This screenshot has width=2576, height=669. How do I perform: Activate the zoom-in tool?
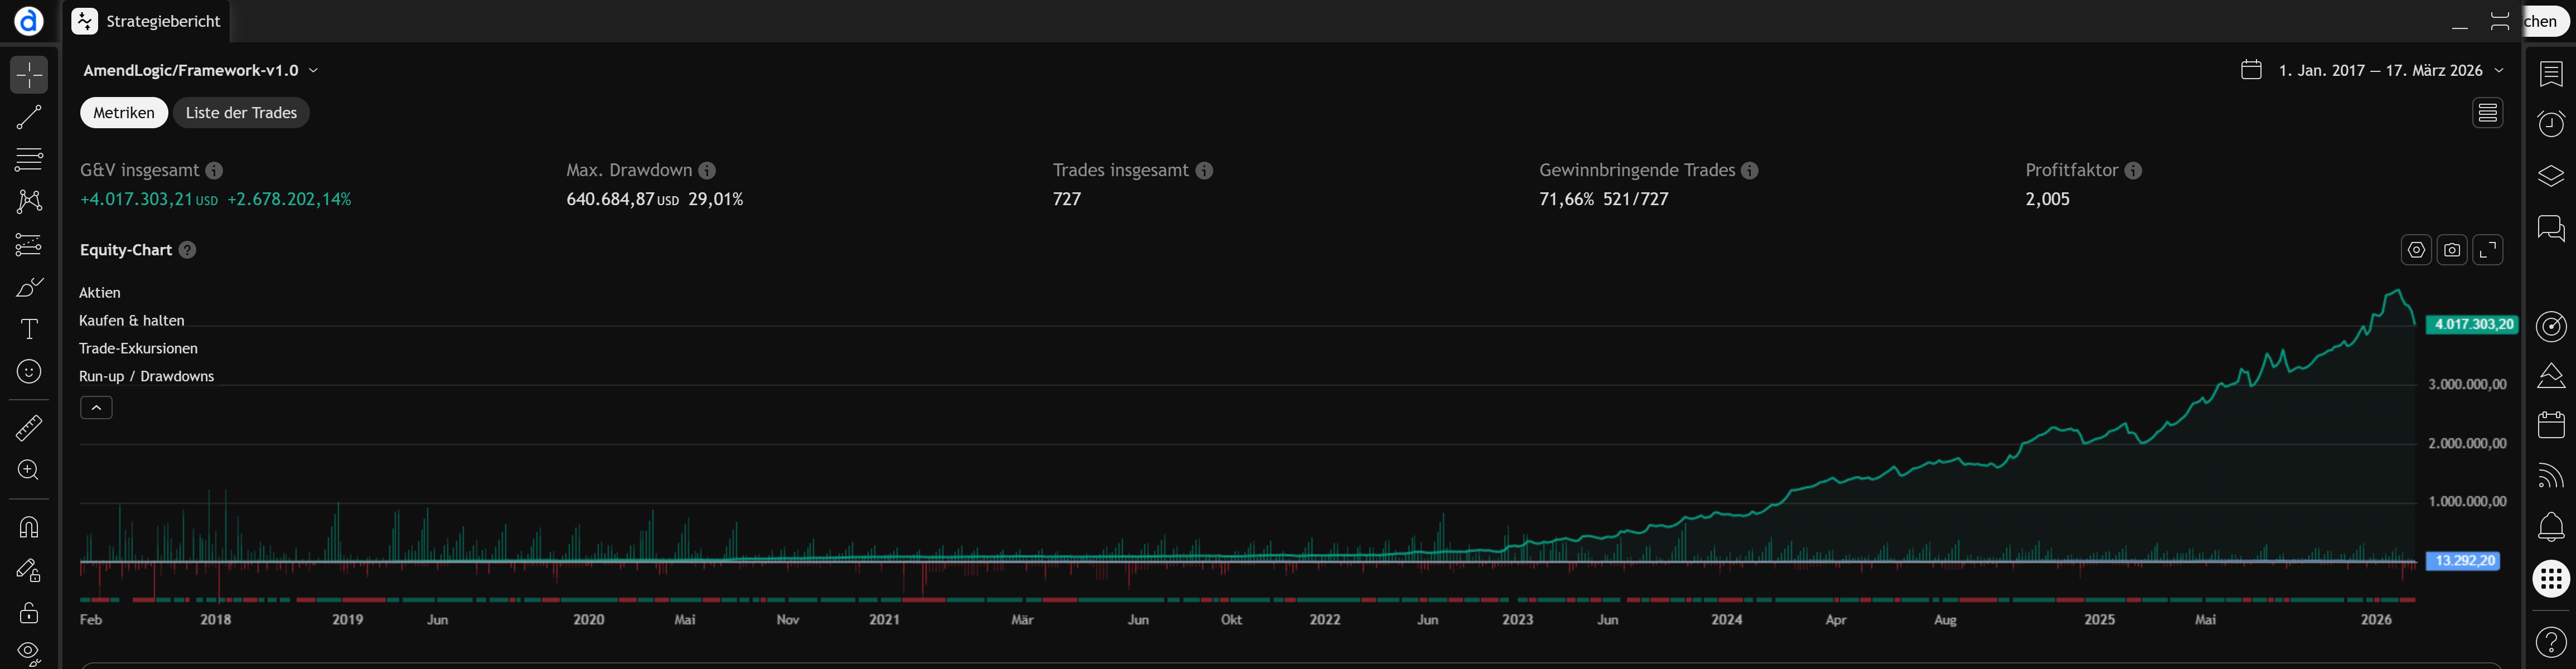pos(28,470)
